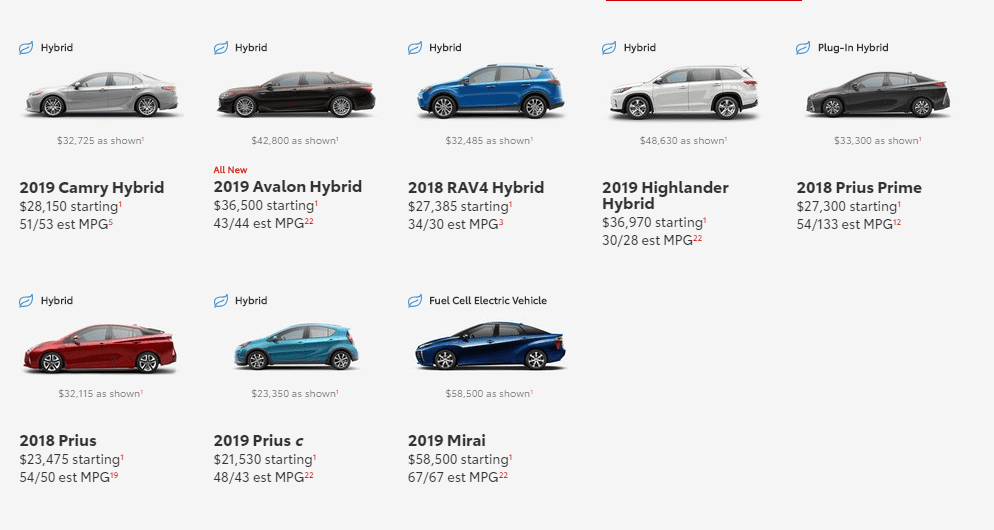Click the leaf icon above Prius c
Screen dimensions: 994x530
(x=221, y=301)
